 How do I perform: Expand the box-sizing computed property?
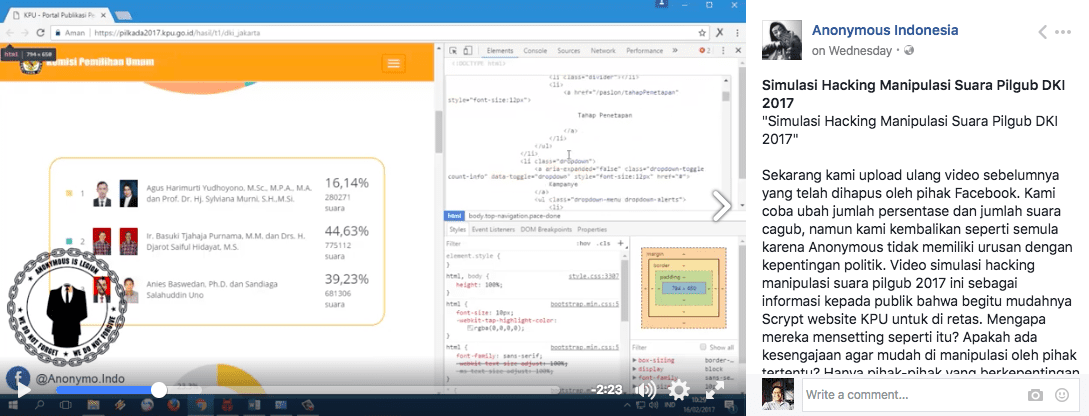636,358
